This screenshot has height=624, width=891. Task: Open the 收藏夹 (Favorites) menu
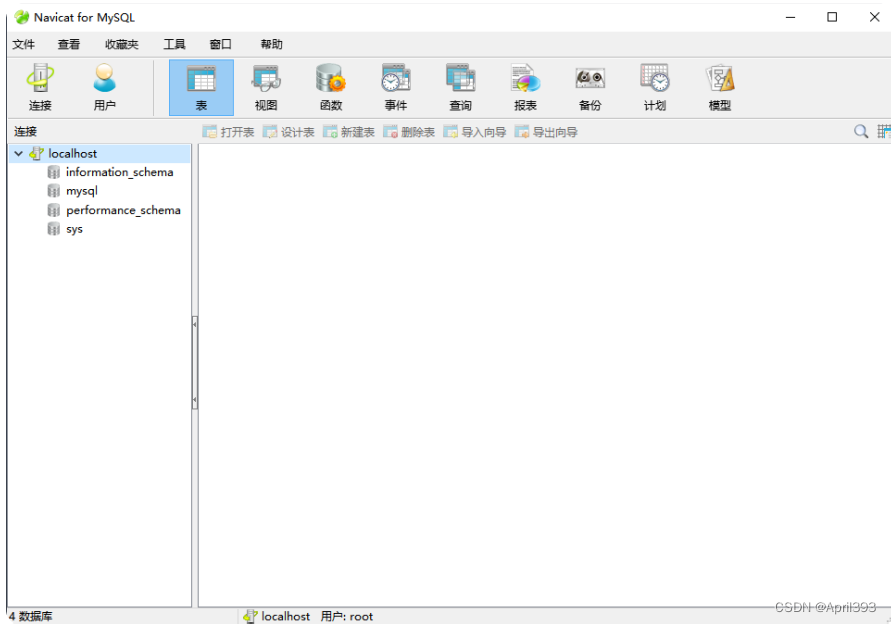click(121, 44)
